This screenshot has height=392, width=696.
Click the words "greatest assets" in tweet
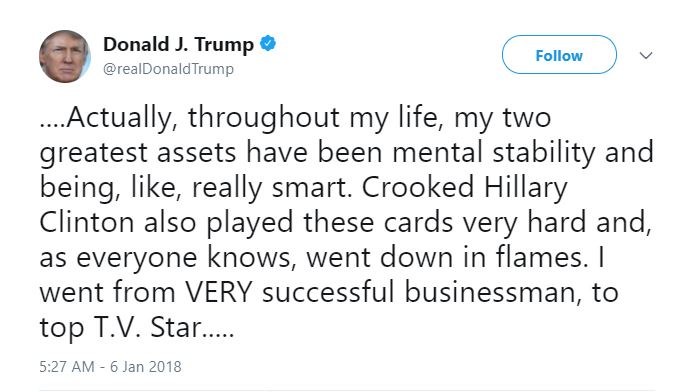tap(138, 153)
